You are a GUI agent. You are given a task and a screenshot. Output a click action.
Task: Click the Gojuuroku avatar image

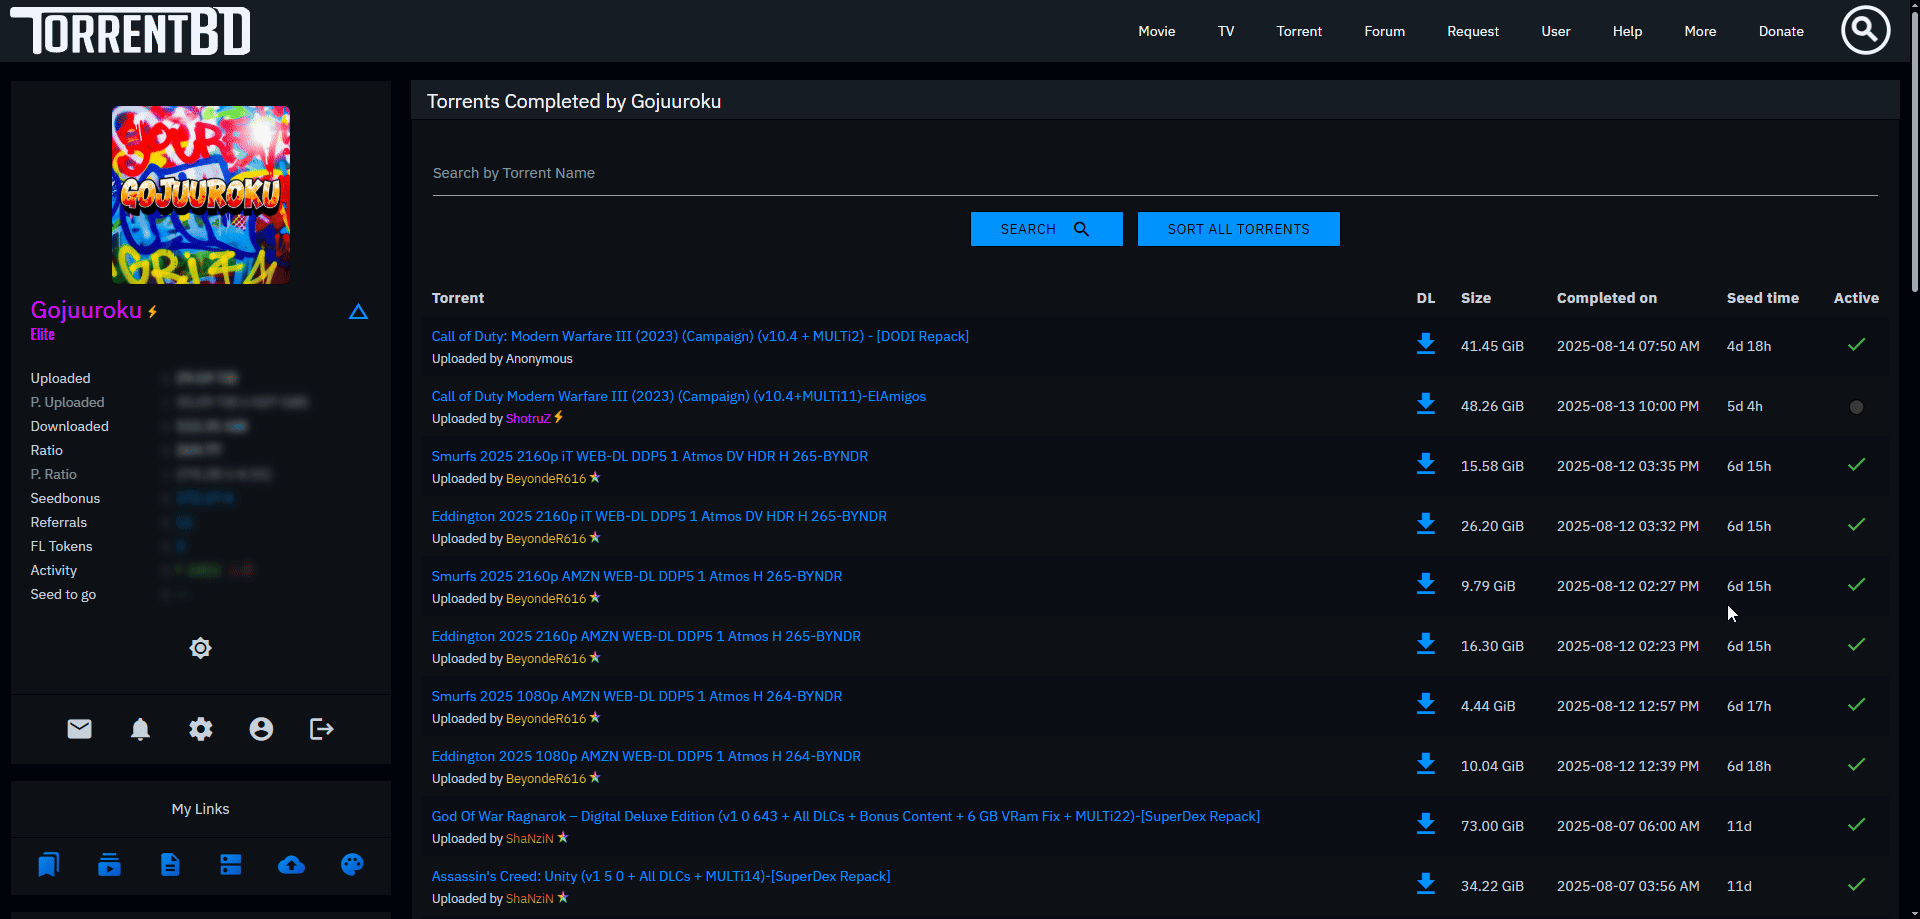[201, 195]
